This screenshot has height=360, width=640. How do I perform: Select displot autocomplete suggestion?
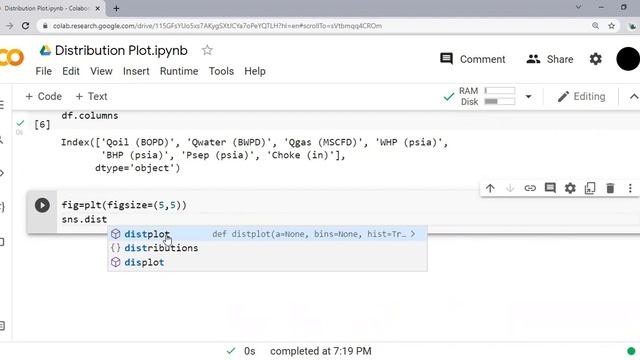267,262
